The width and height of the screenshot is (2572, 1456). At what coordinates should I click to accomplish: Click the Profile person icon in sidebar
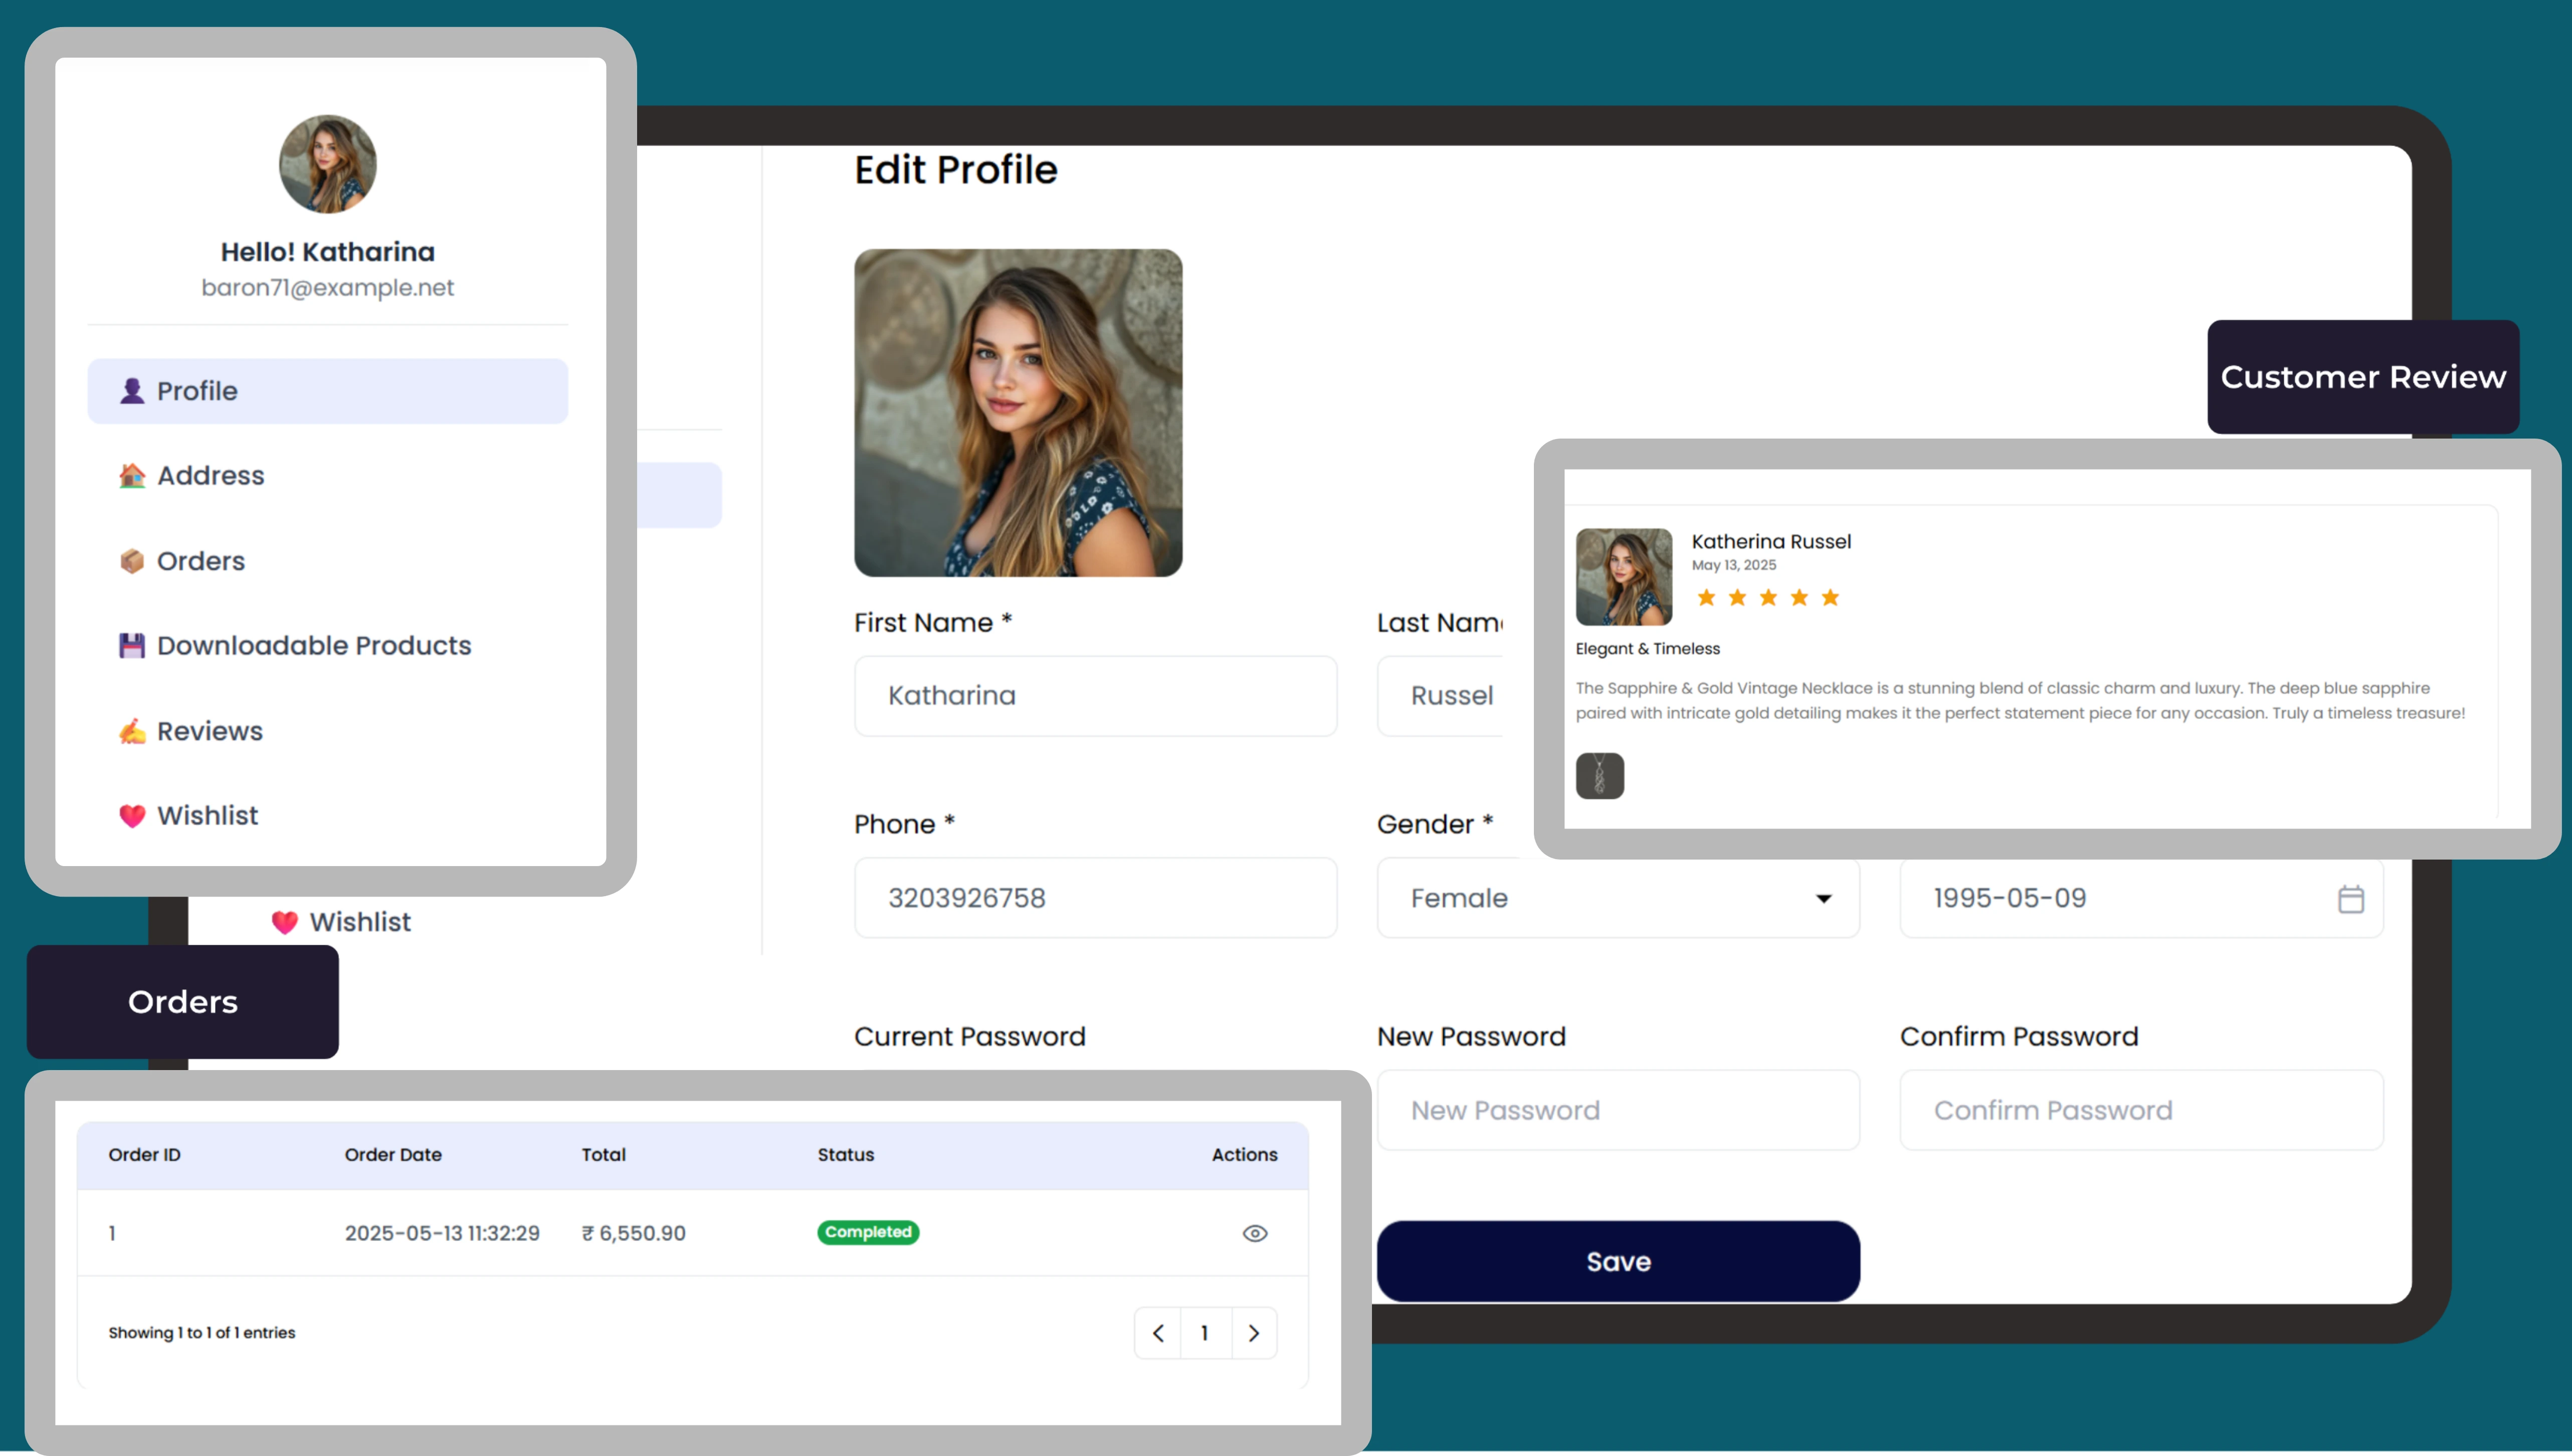pyautogui.click(x=132, y=391)
